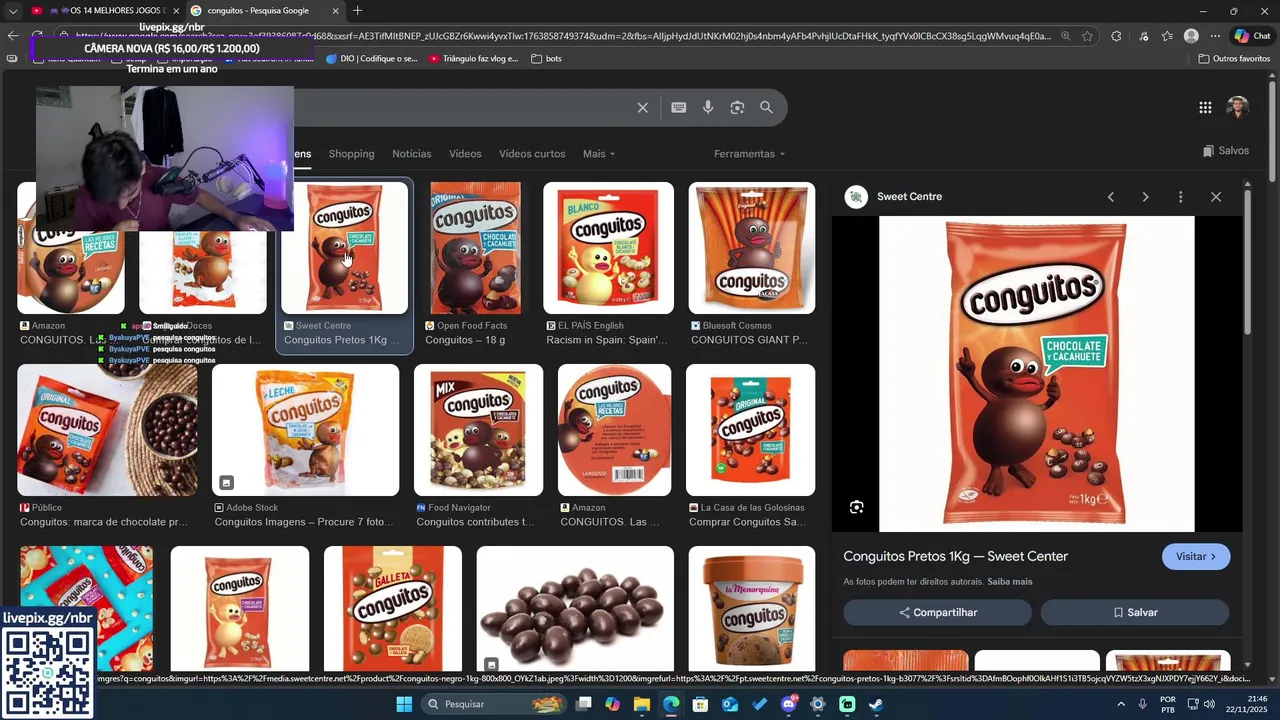Close the conguitos Pesquisa Google tab

pyautogui.click(x=335, y=11)
